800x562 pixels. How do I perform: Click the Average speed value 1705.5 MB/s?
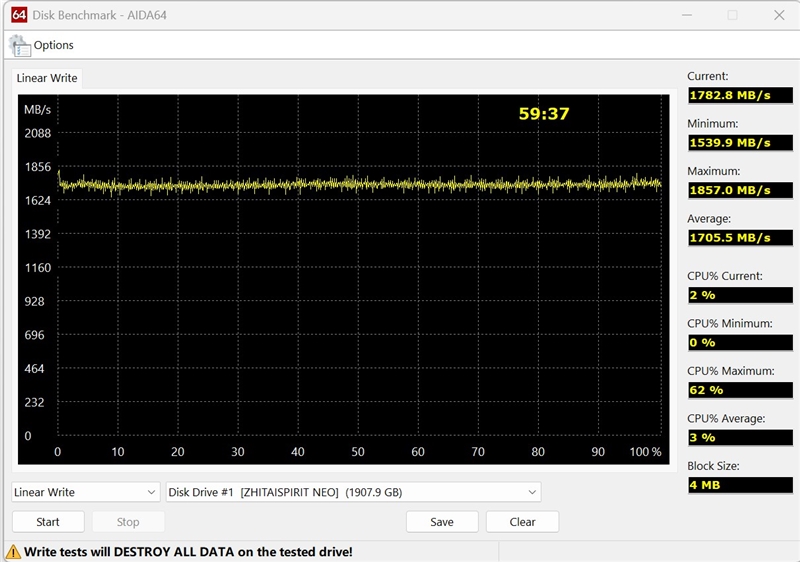[x=737, y=238]
